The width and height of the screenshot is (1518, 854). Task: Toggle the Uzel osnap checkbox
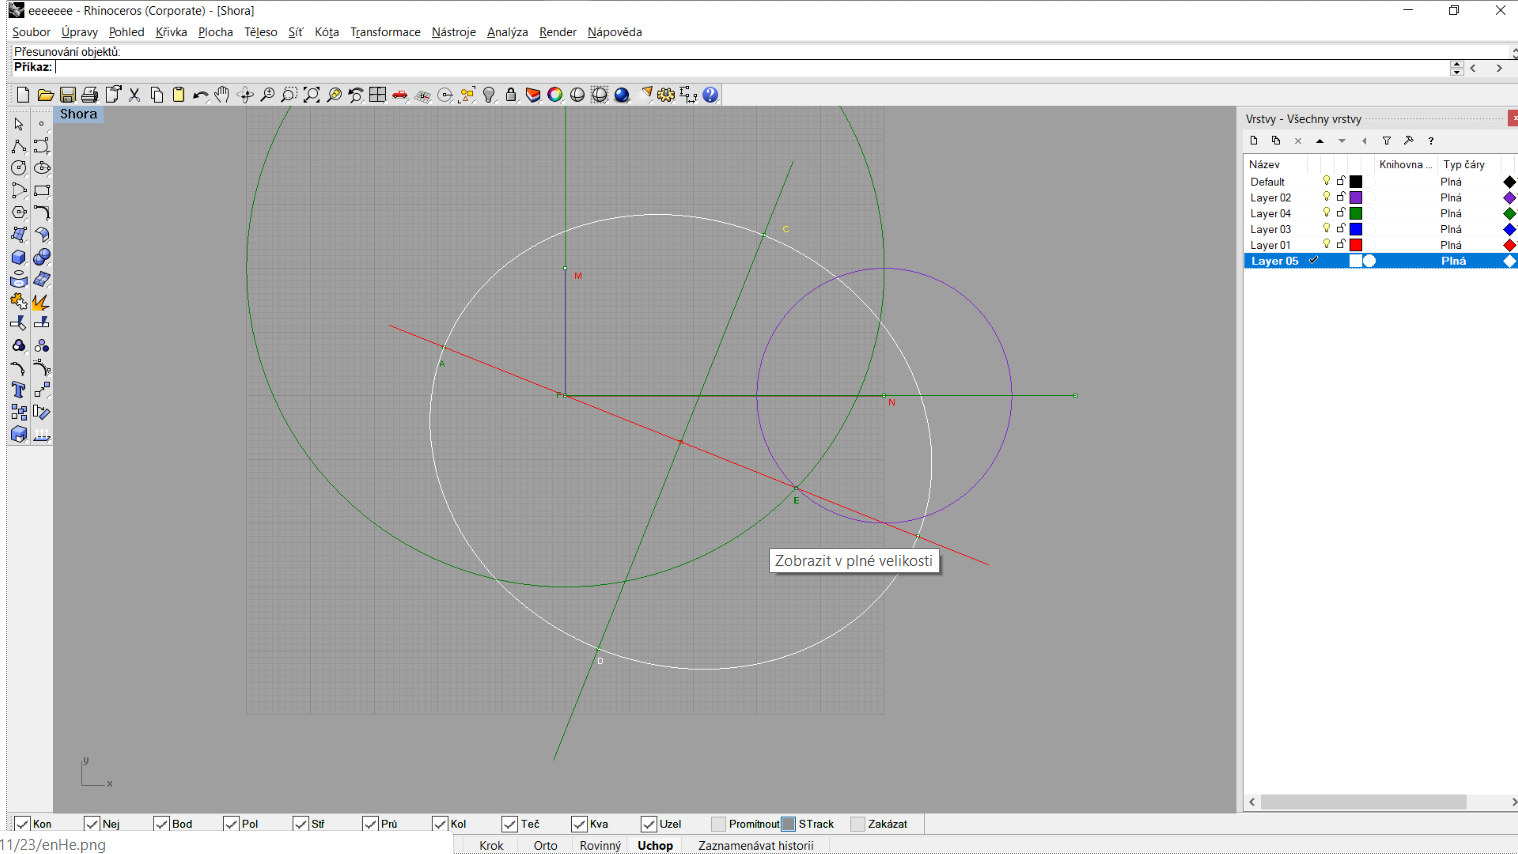pyautogui.click(x=649, y=824)
